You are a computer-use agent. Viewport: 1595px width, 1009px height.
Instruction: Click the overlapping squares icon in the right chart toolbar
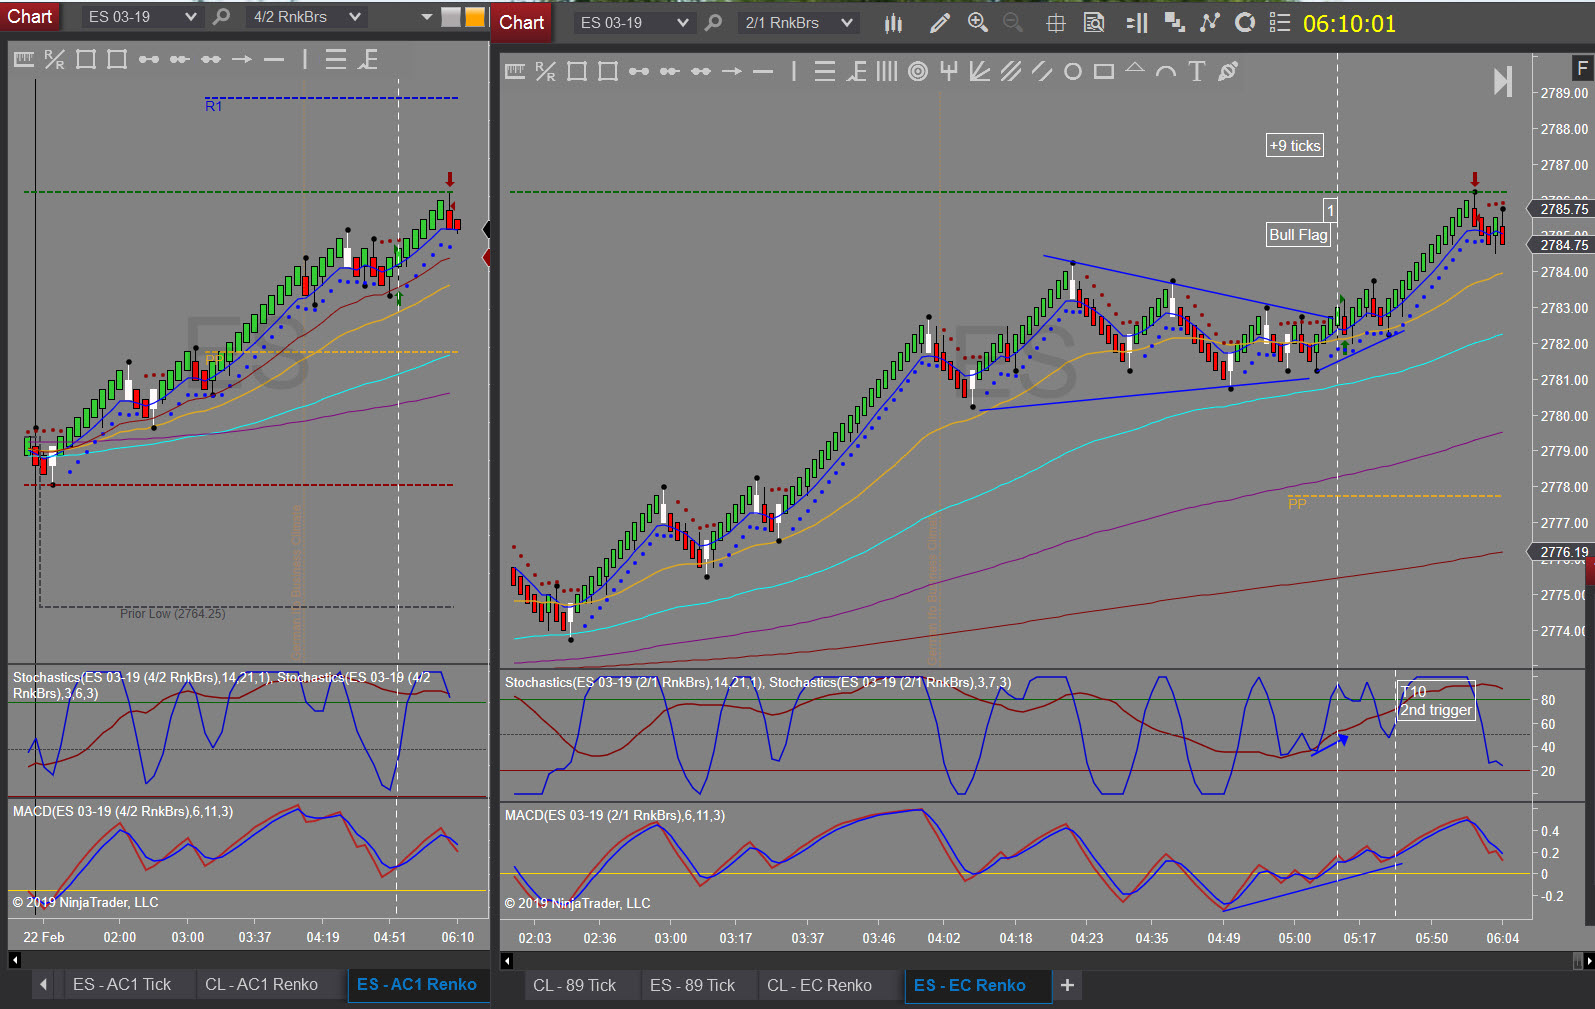coord(1174,23)
